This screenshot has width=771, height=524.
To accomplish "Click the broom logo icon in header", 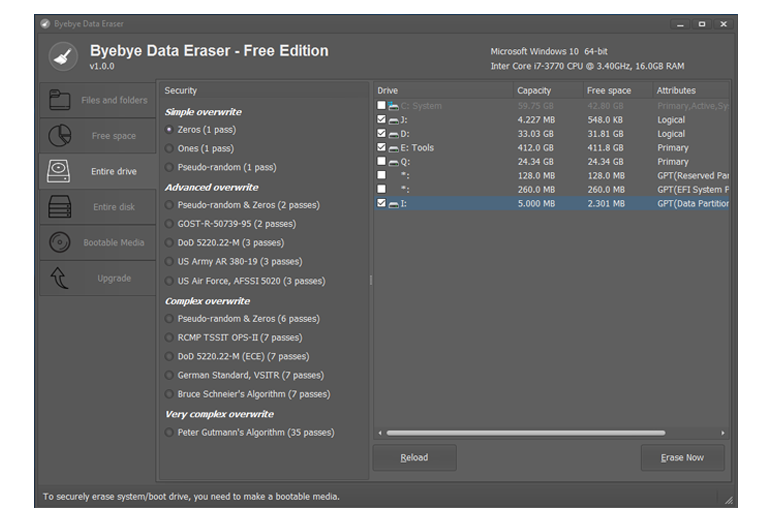I will point(63,57).
